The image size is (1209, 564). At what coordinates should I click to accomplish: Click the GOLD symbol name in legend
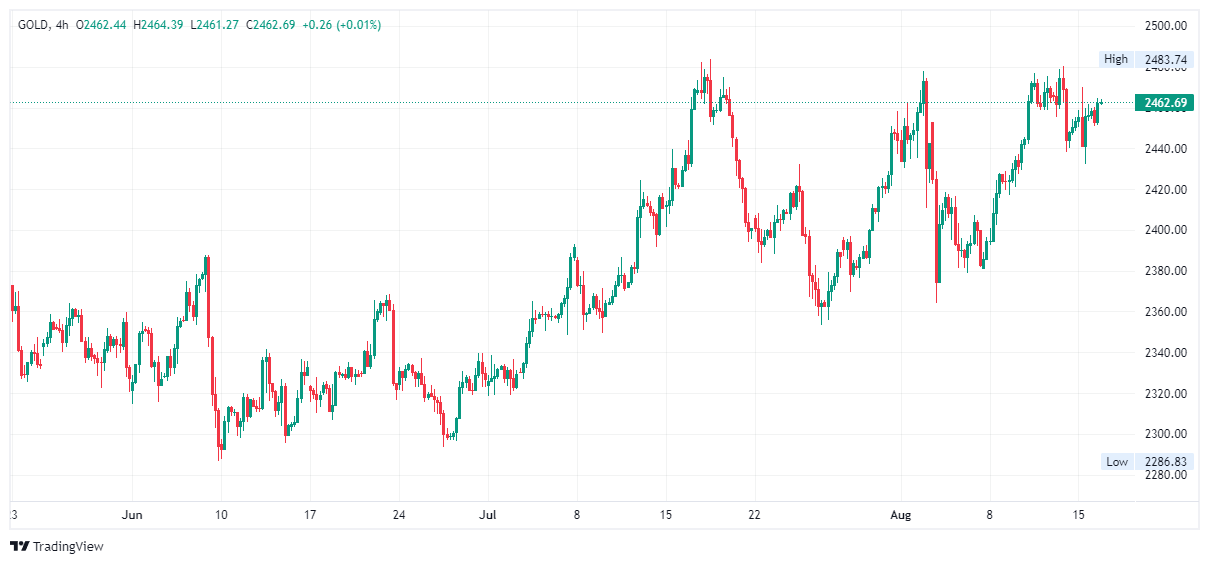point(33,25)
